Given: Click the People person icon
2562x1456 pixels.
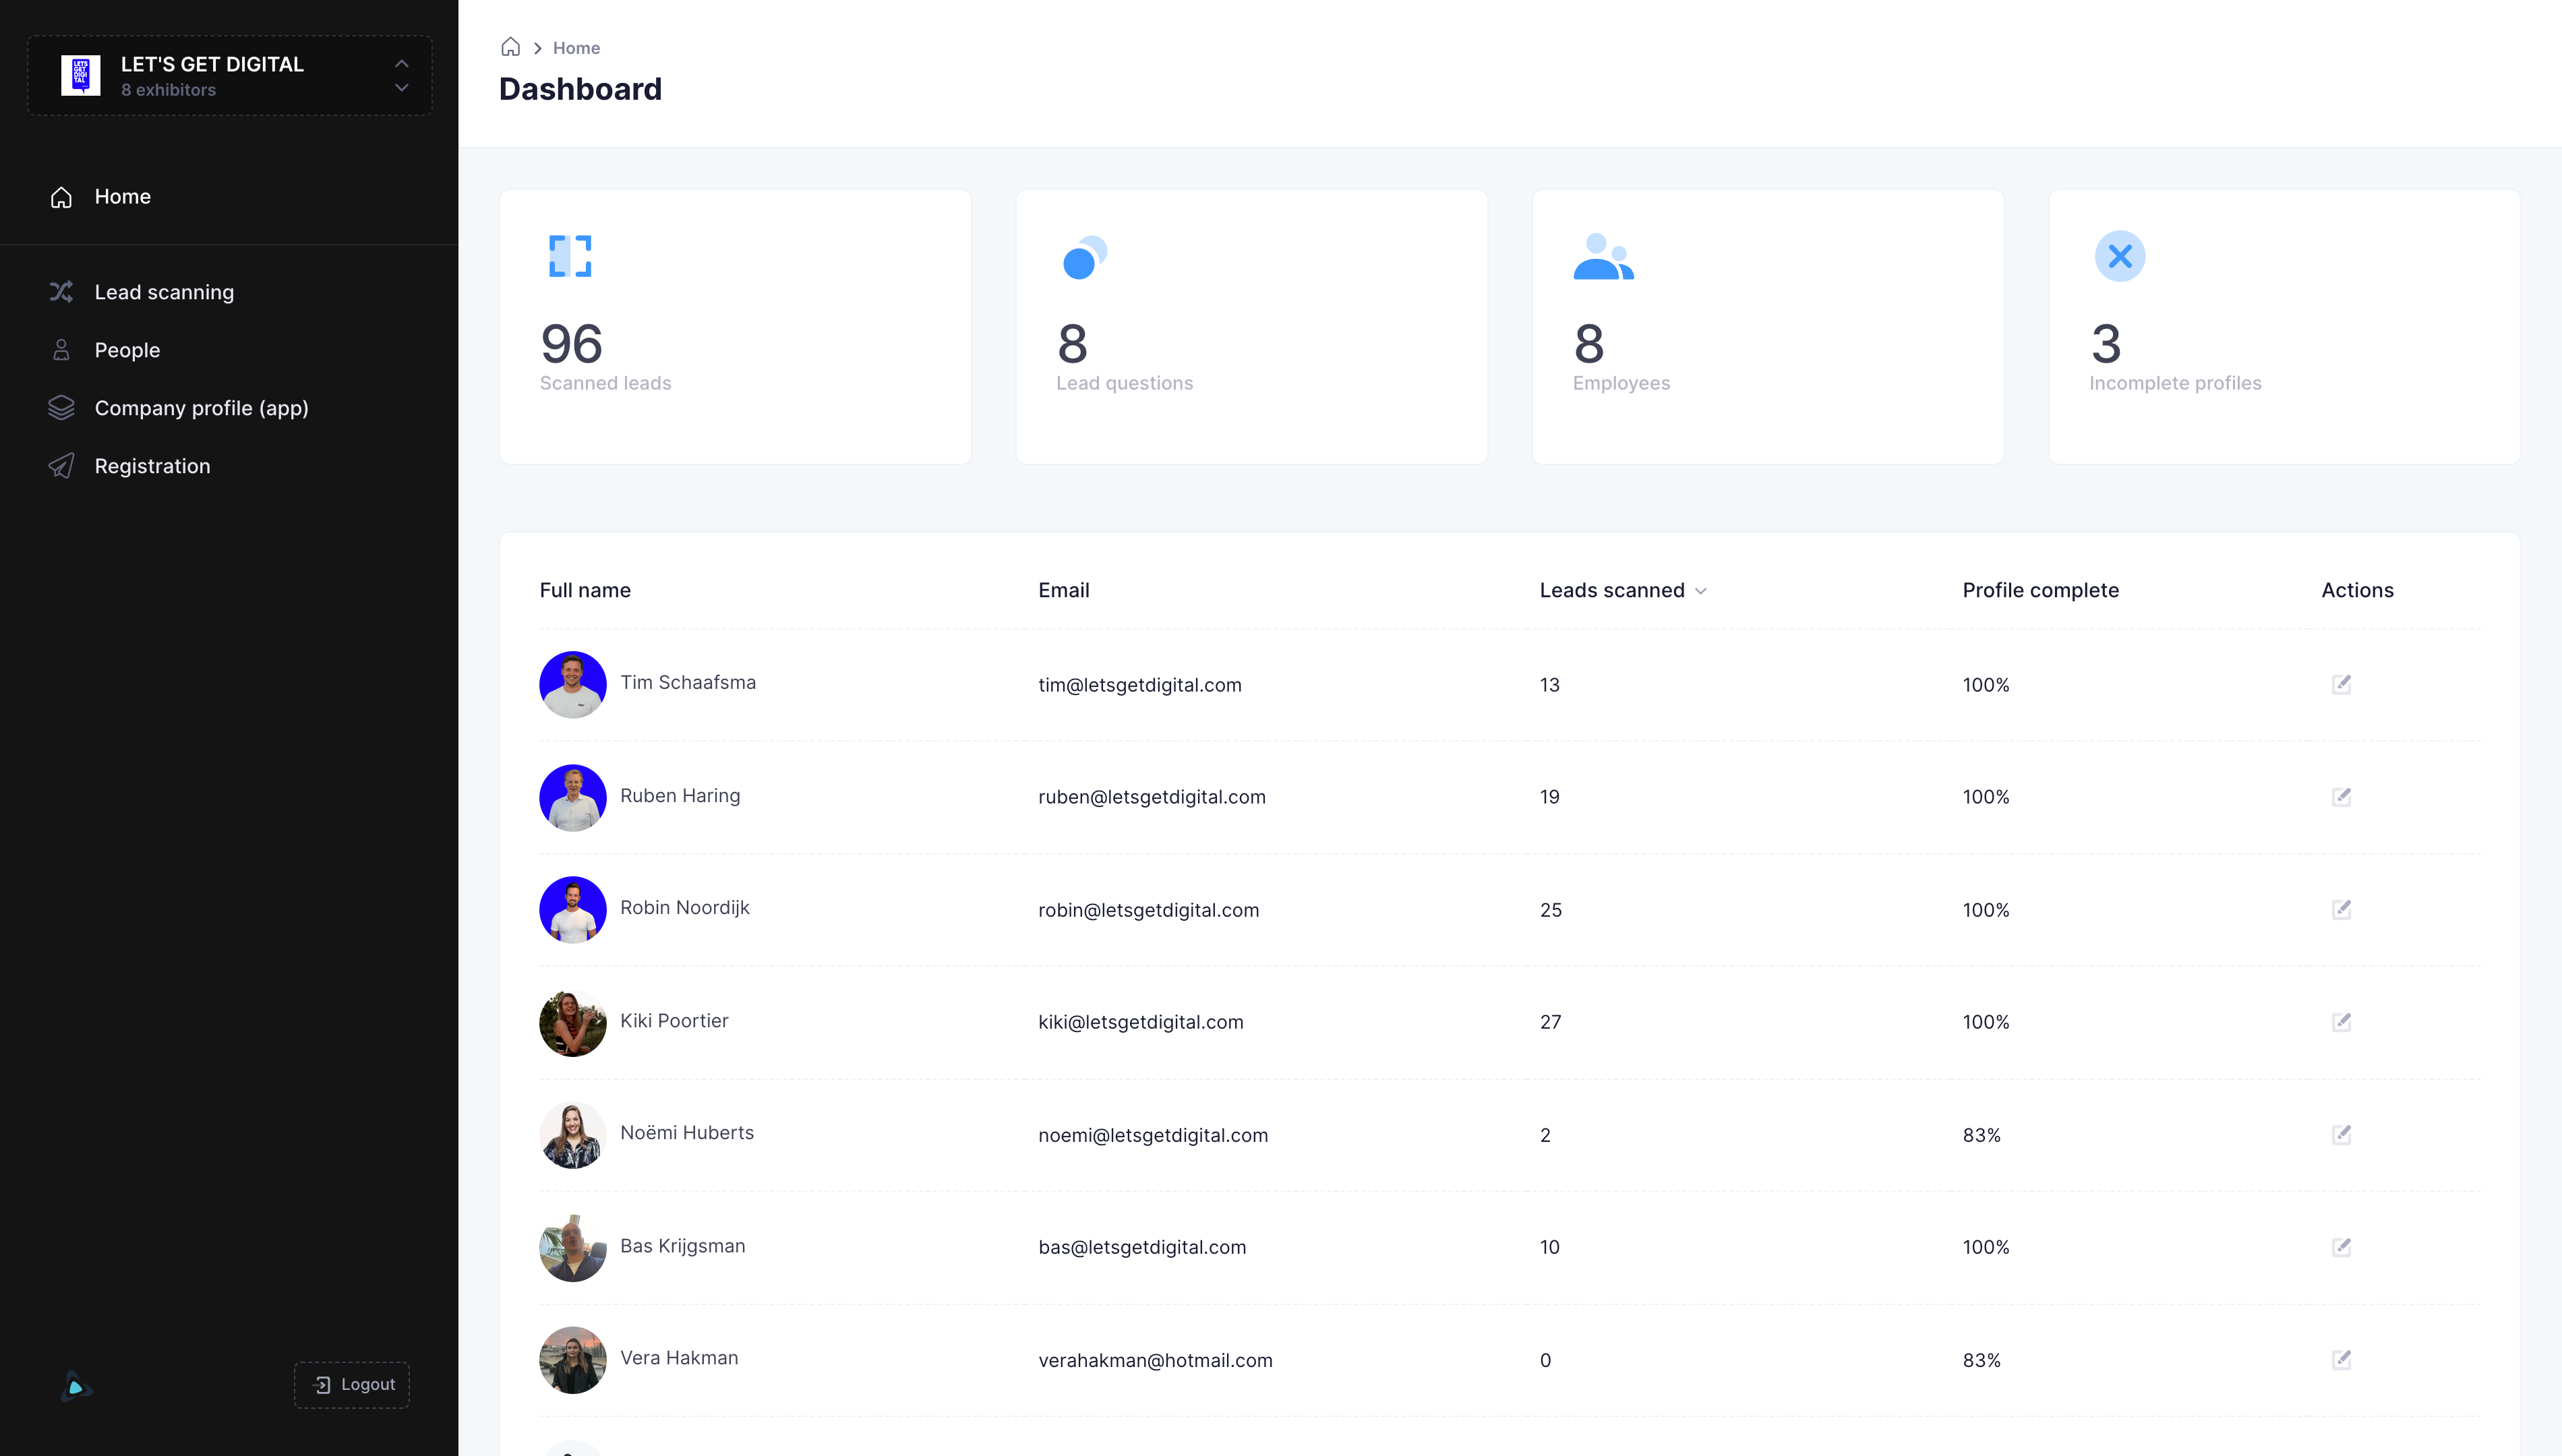Looking at the screenshot, I should click(x=61, y=350).
